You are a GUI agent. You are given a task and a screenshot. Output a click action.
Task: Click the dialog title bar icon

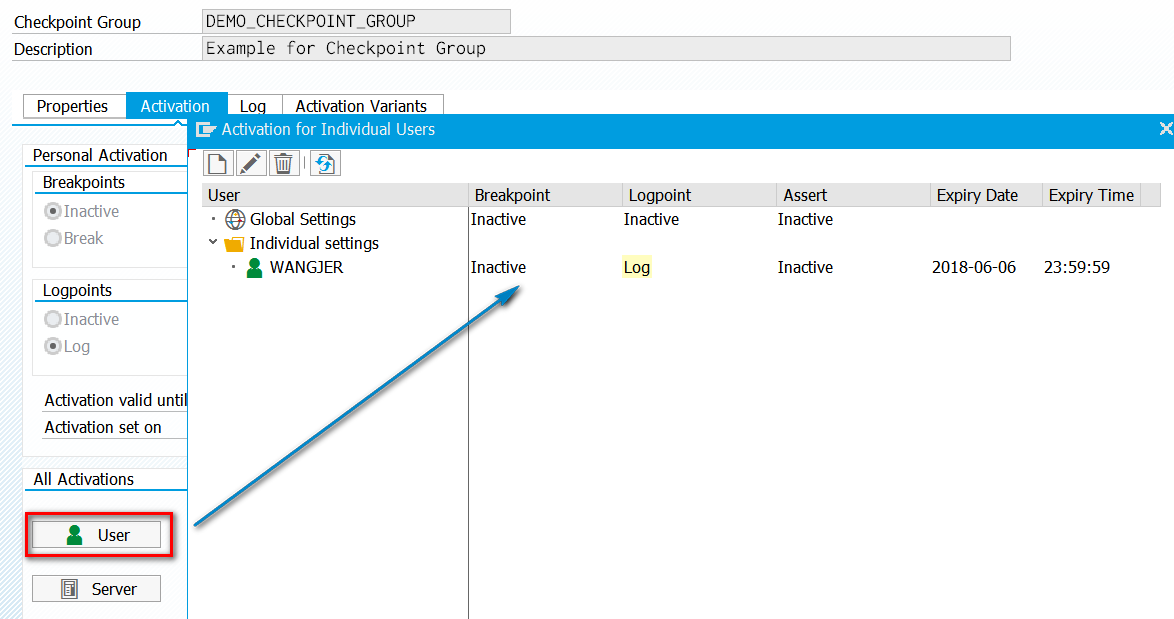click(x=206, y=129)
